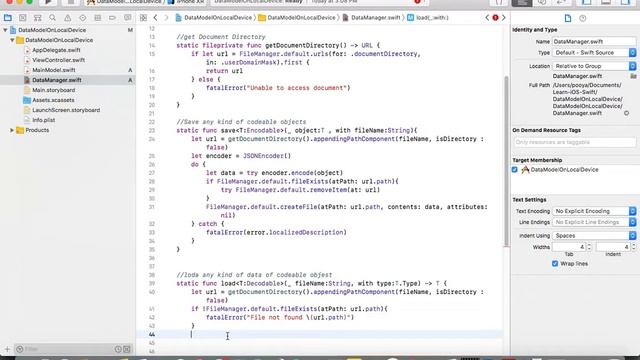Expand the Products group
640x360 pixels.
[12, 130]
